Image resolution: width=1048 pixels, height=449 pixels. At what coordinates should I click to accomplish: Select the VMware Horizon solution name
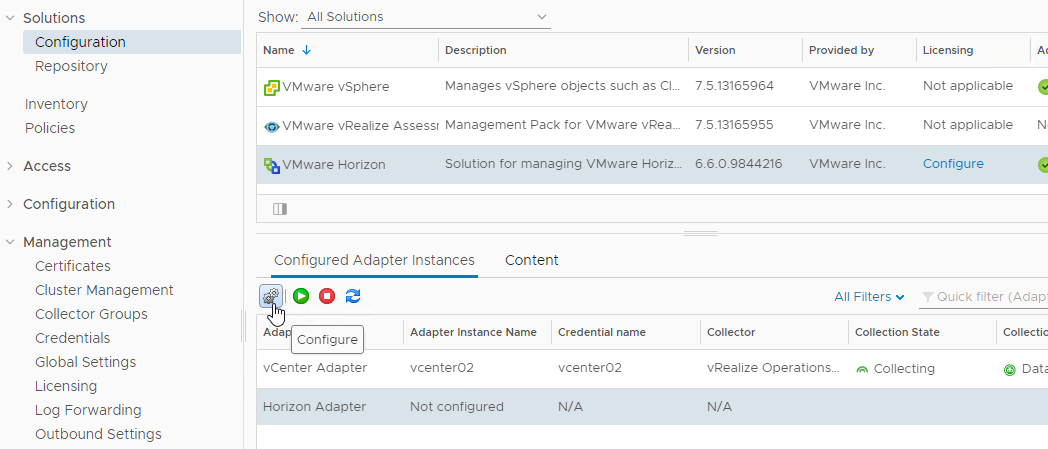point(334,164)
